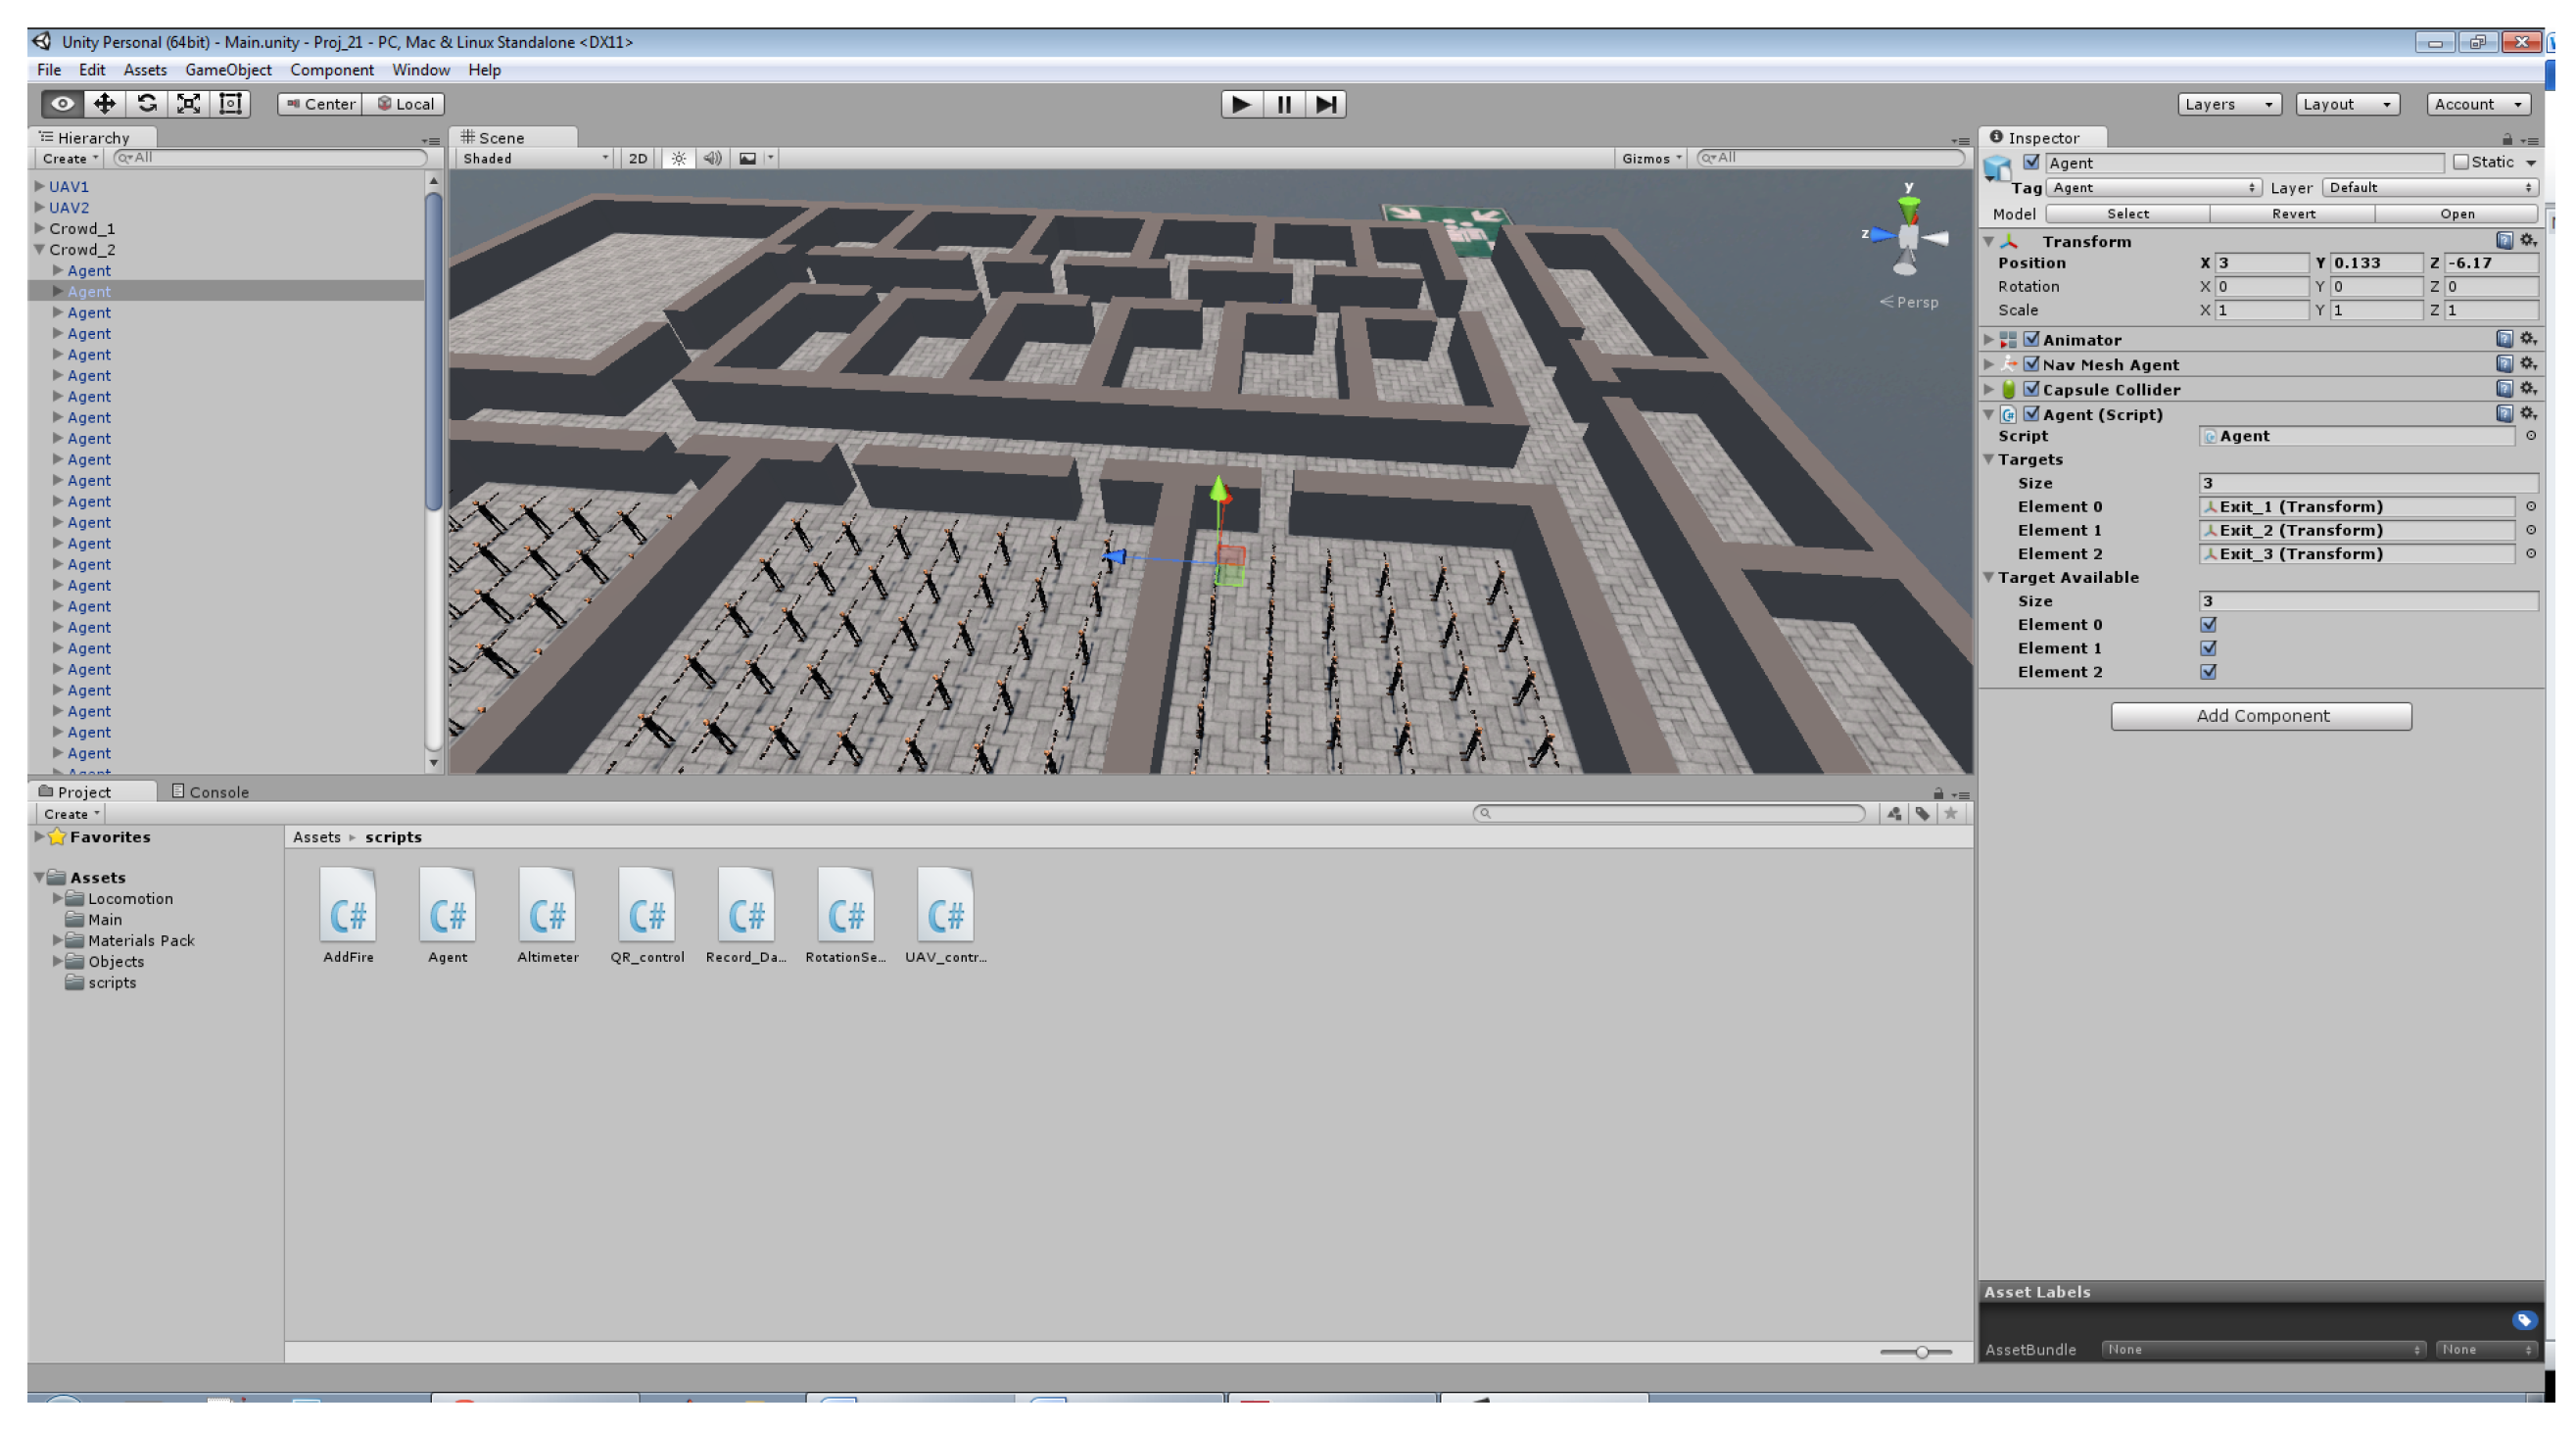Image resolution: width=2576 pixels, height=1430 pixels.
Task: Select the Move tool in toolbar
Action: (104, 104)
